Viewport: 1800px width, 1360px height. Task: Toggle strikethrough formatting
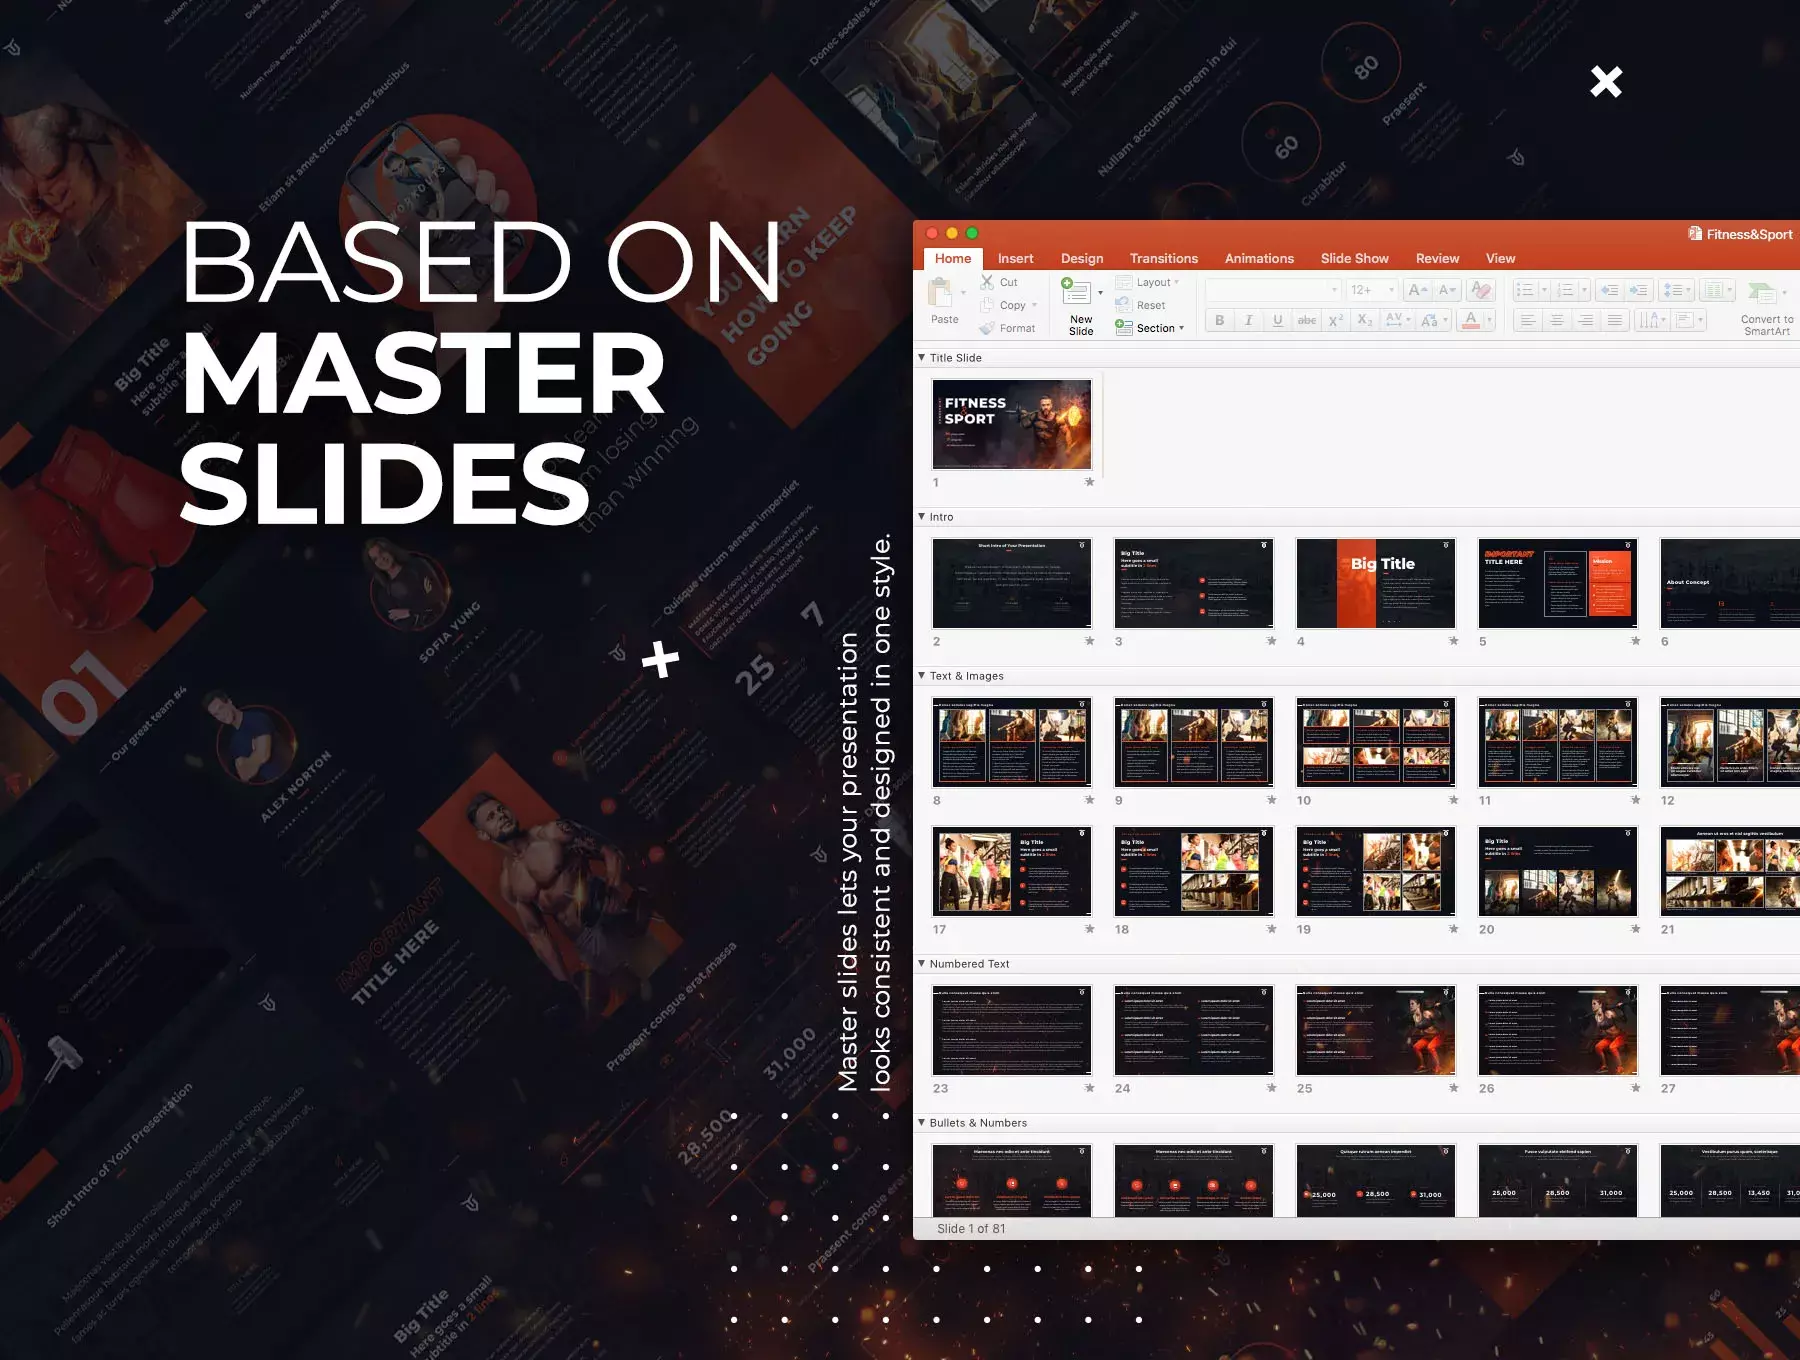(1306, 320)
